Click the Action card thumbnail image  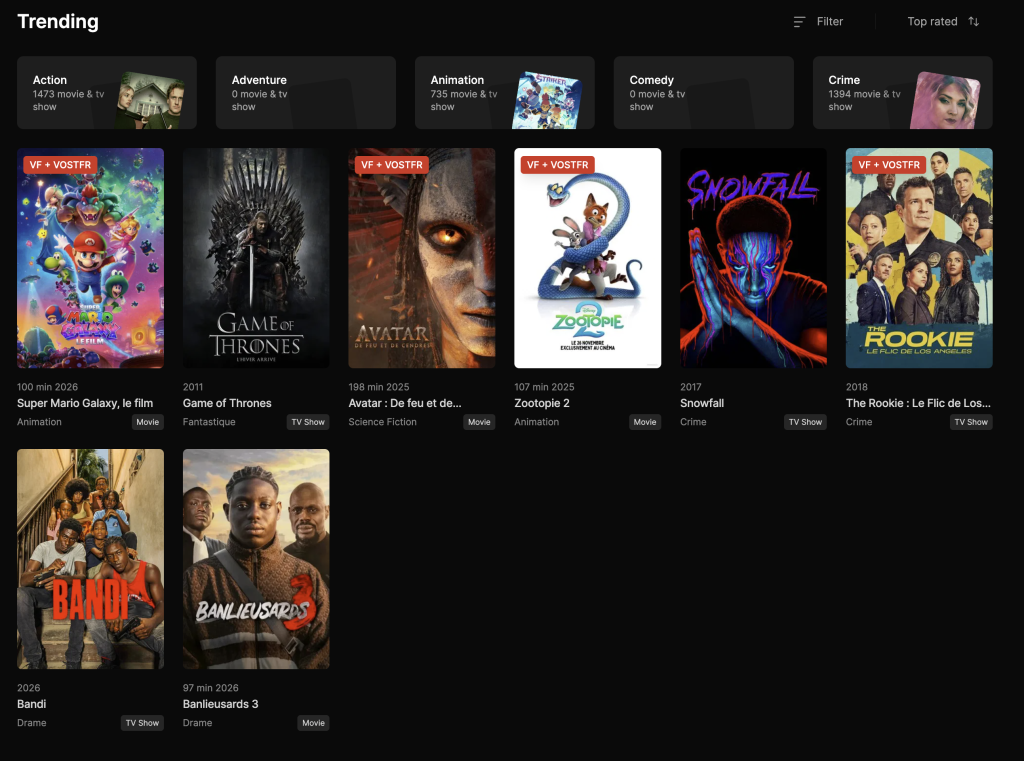(151, 101)
